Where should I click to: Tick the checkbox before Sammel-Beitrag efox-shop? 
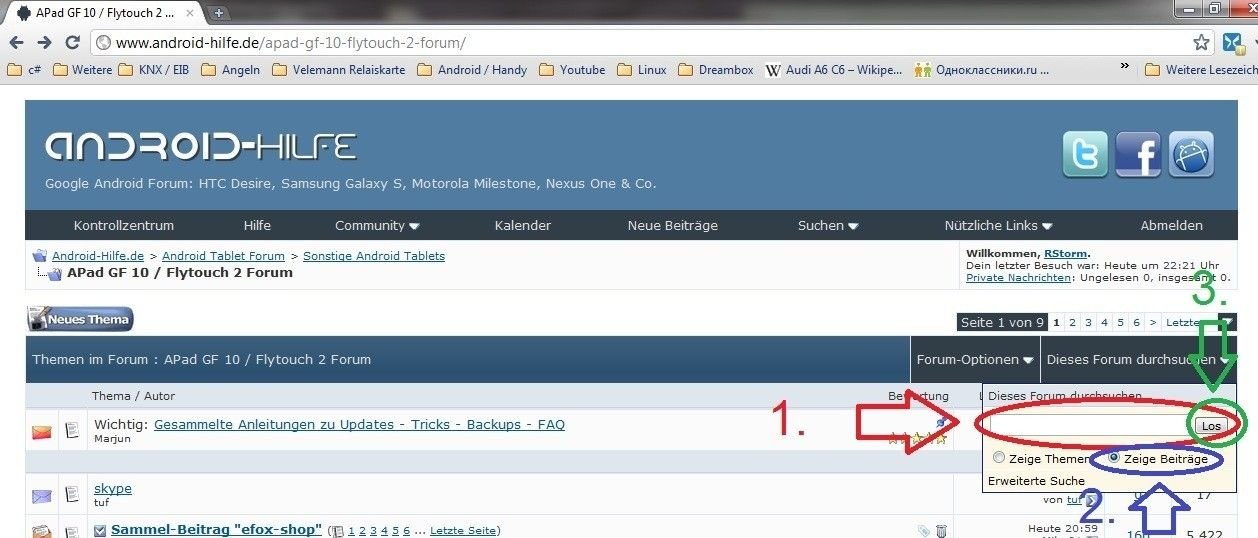point(100,530)
